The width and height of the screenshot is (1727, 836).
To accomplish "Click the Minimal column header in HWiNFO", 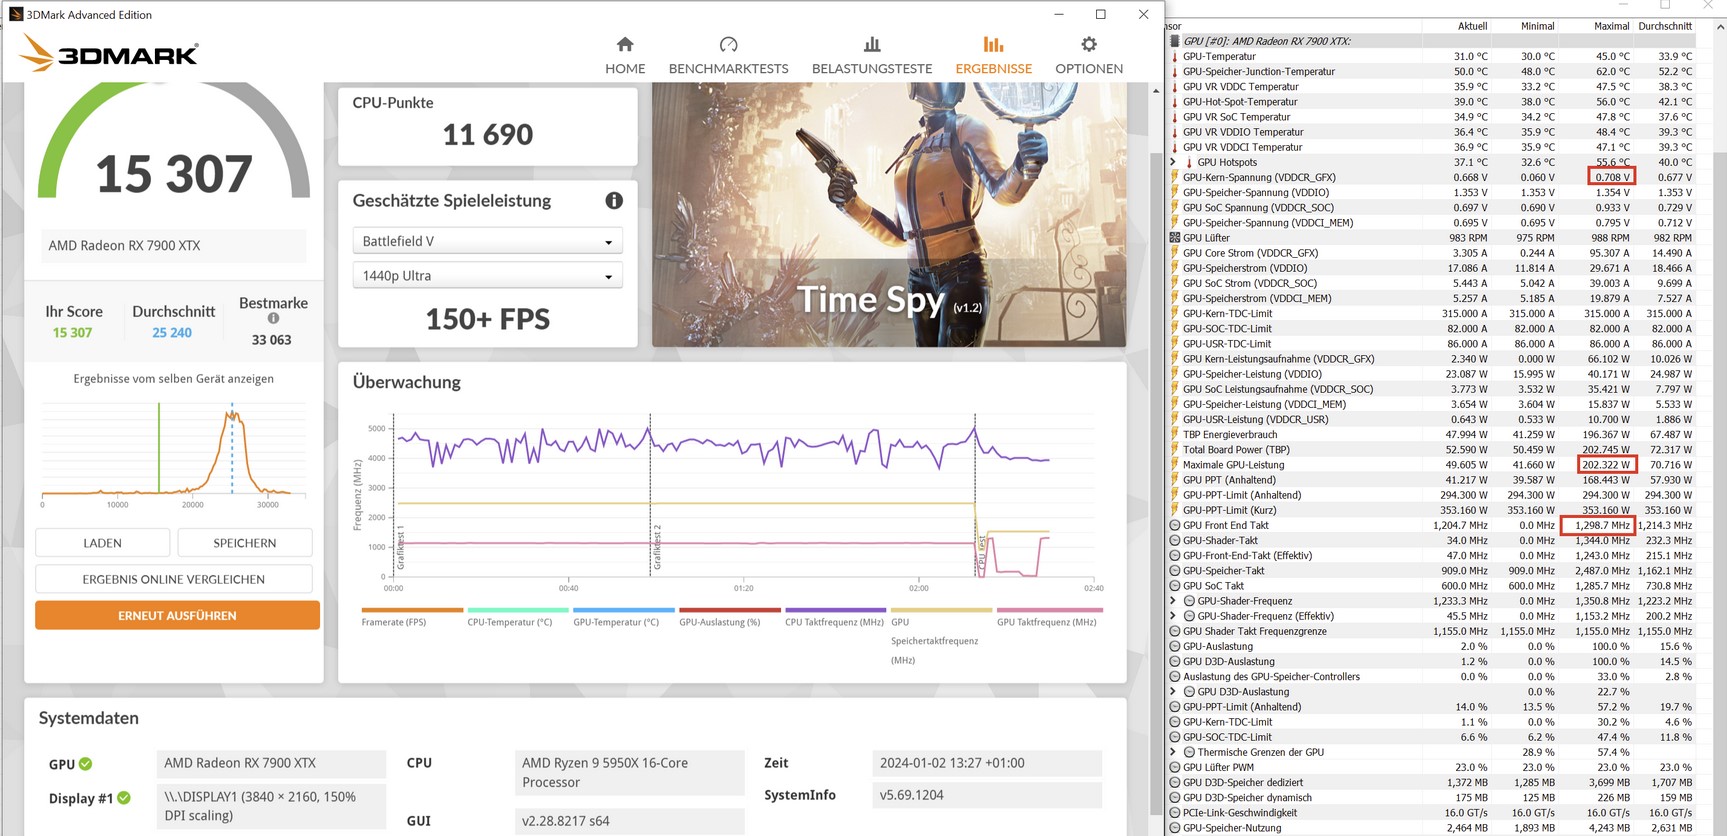I will [1537, 26].
